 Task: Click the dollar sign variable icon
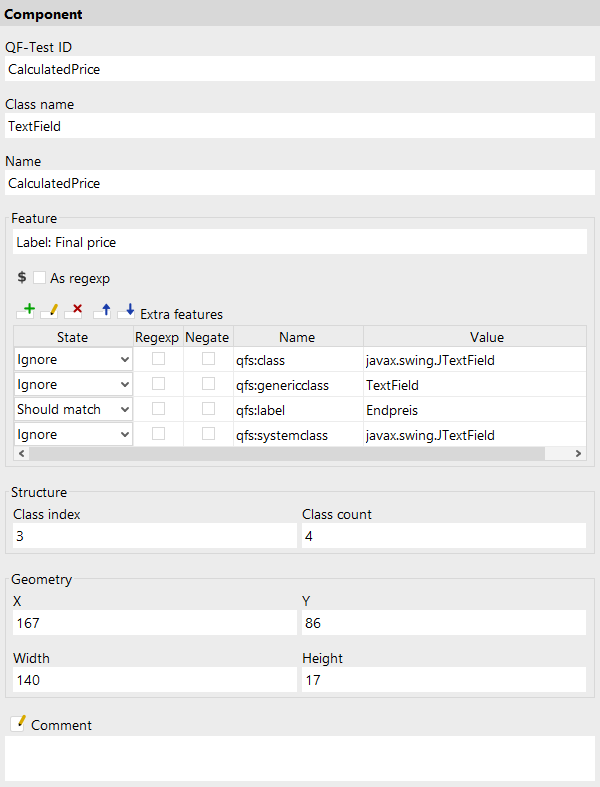pos(22,277)
